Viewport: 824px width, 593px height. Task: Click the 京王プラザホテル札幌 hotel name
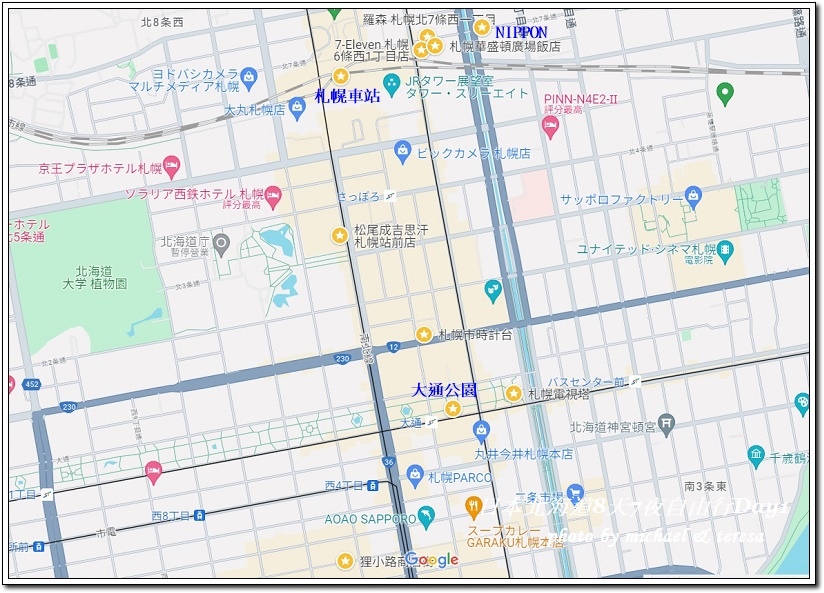[x=100, y=168]
